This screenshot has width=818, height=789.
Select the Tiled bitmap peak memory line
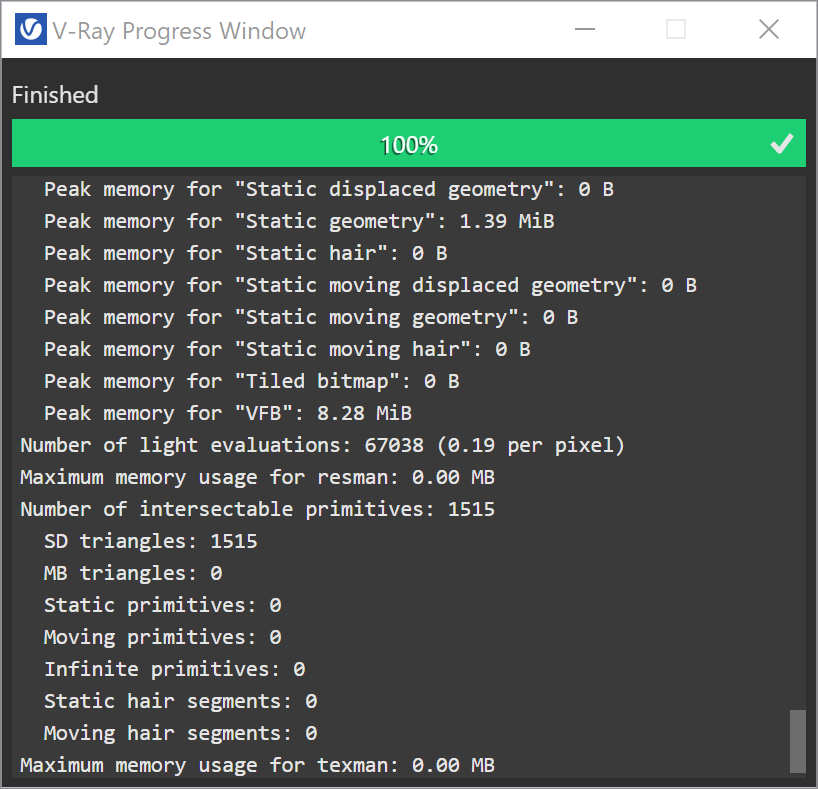point(251,381)
